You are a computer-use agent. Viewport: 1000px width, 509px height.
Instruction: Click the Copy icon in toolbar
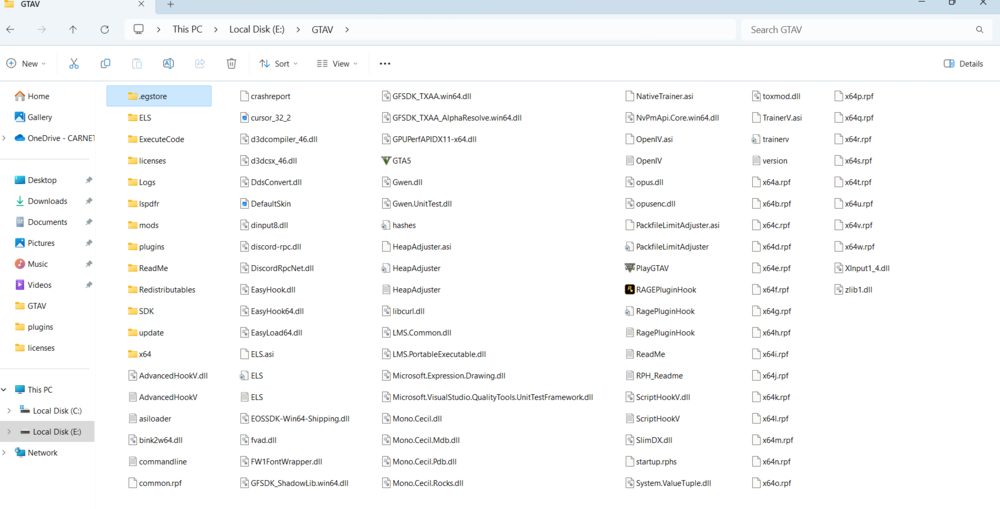(105, 64)
